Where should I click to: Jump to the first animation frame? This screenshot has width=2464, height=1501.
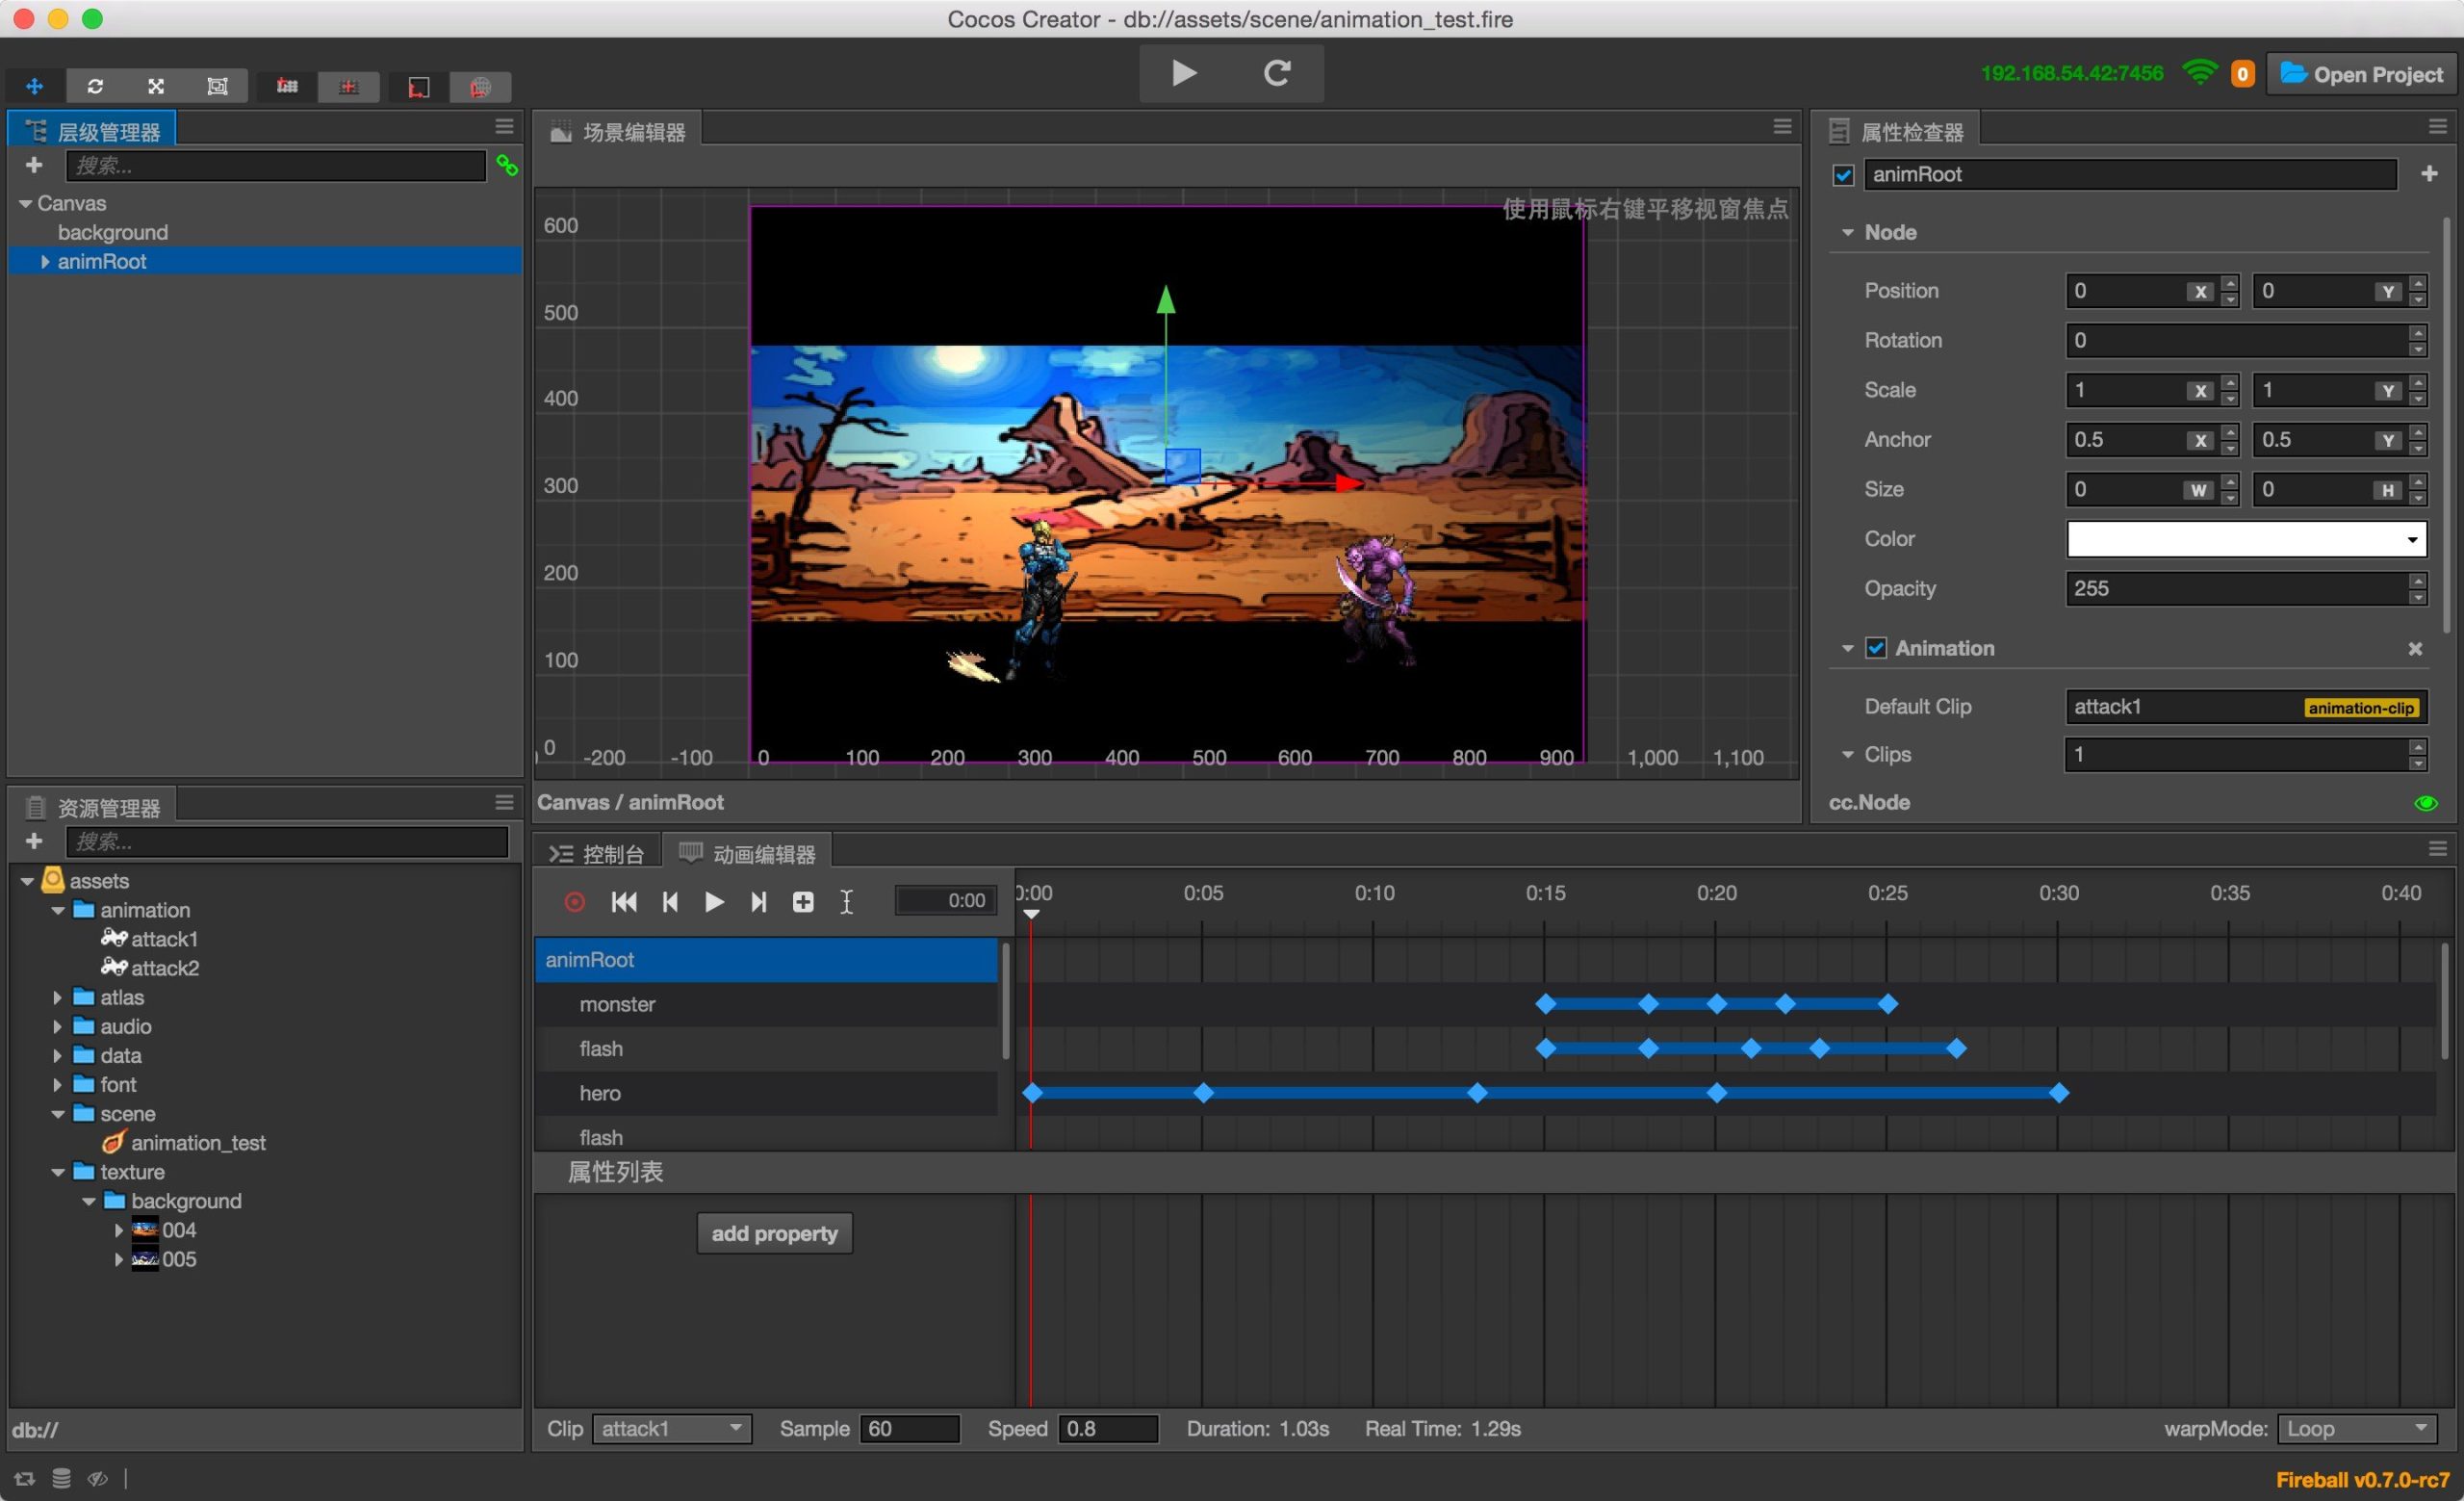click(x=624, y=902)
